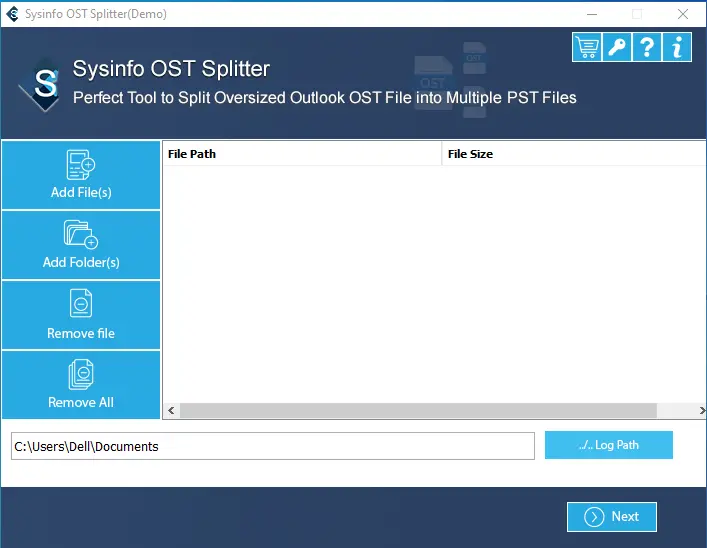
Task: Open the shopping cart purchase icon
Action: pyautogui.click(x=587, y=47)
